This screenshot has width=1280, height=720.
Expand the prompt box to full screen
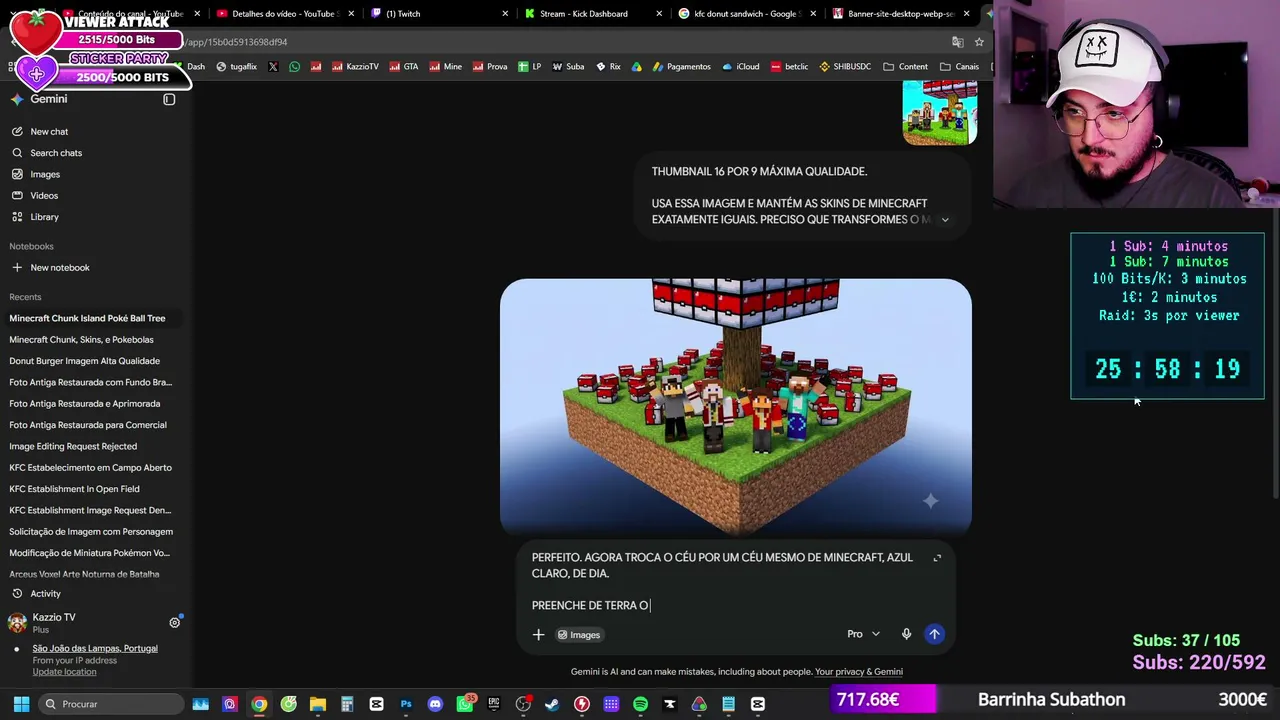pos(937,558)
